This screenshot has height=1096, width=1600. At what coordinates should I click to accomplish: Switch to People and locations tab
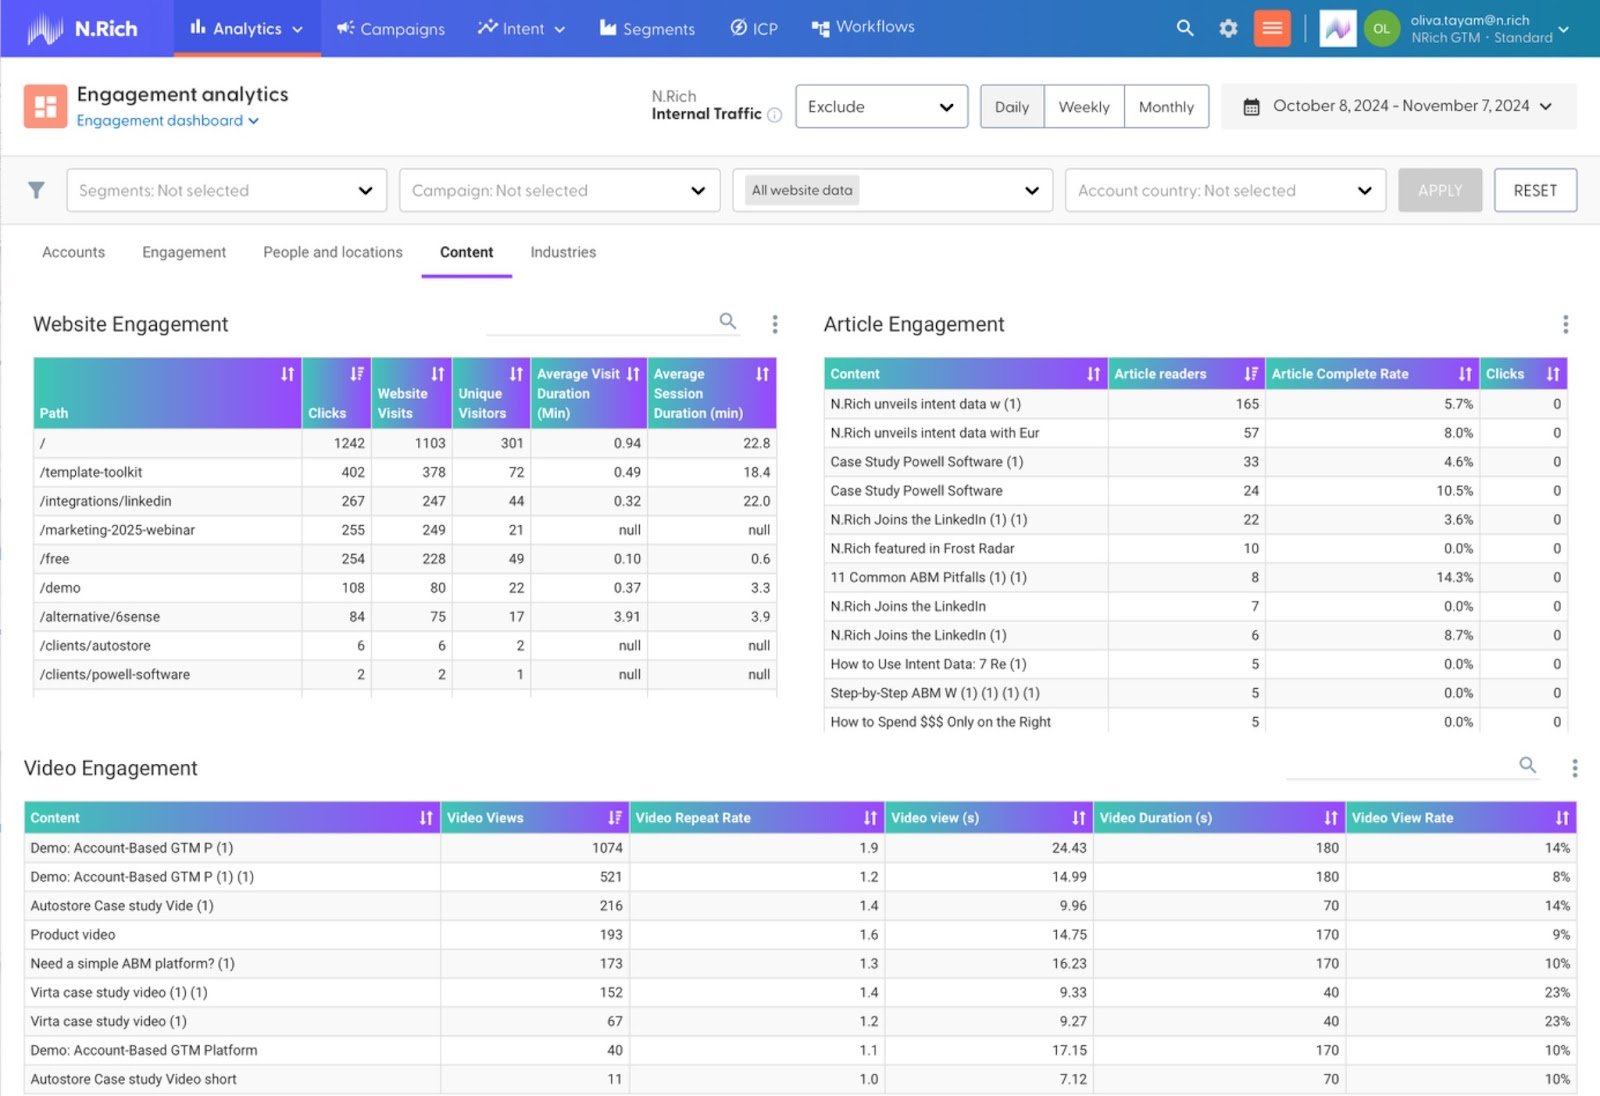click(333, 252)
